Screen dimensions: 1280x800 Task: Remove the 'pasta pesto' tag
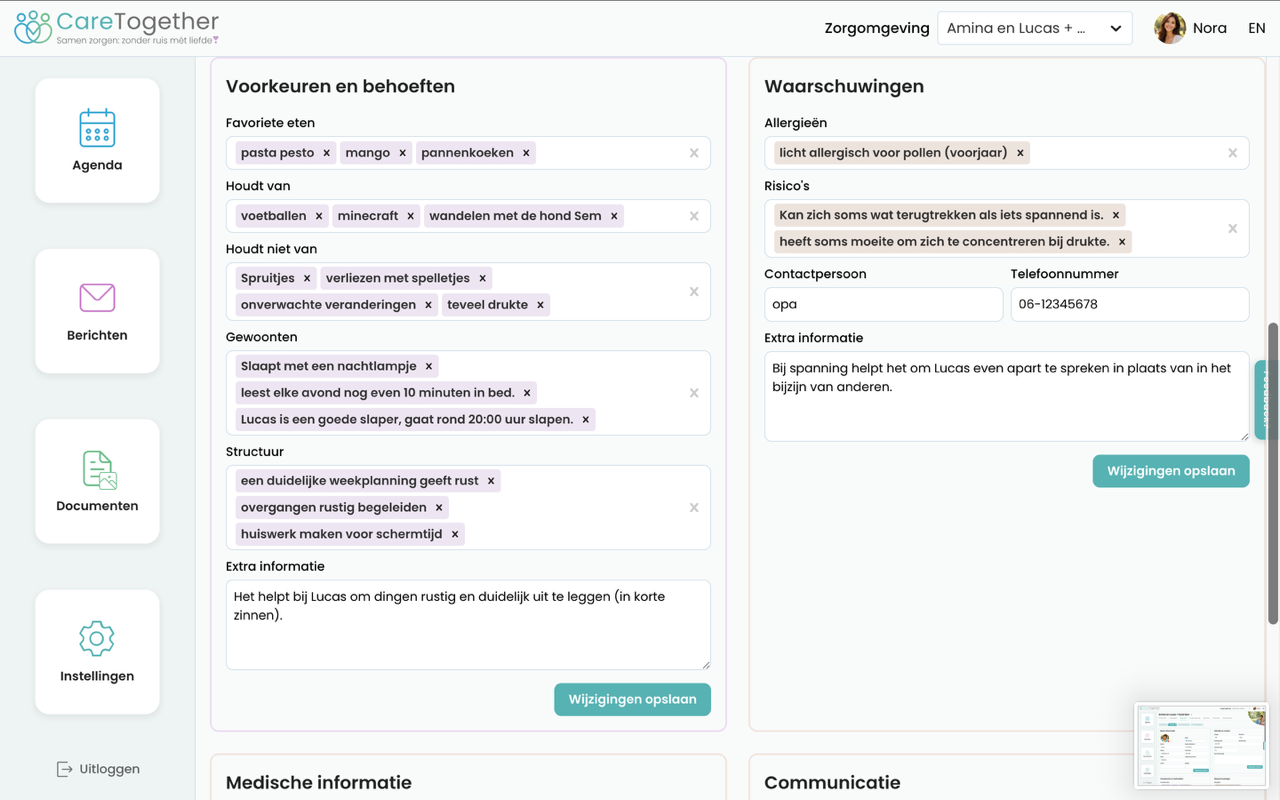pos(326,153)
